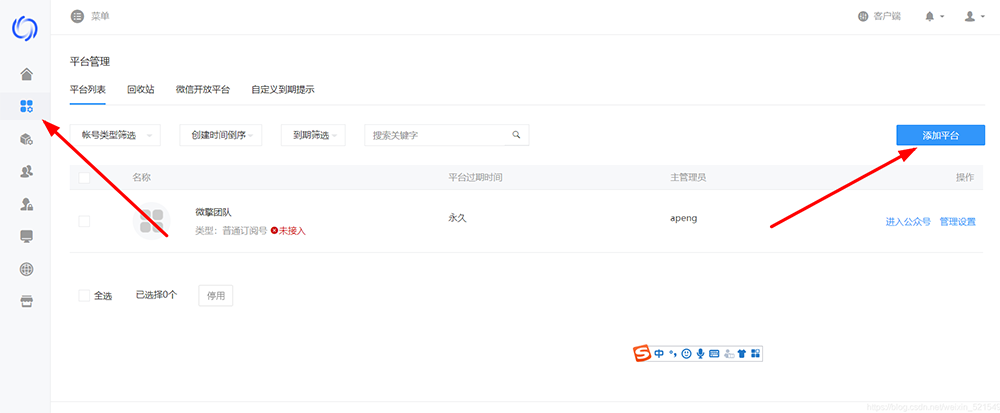Viewport: 1000px width, 413px height.
Task: Expand the 到期筛选 dropdown
Action: click(x=312, y=135)
